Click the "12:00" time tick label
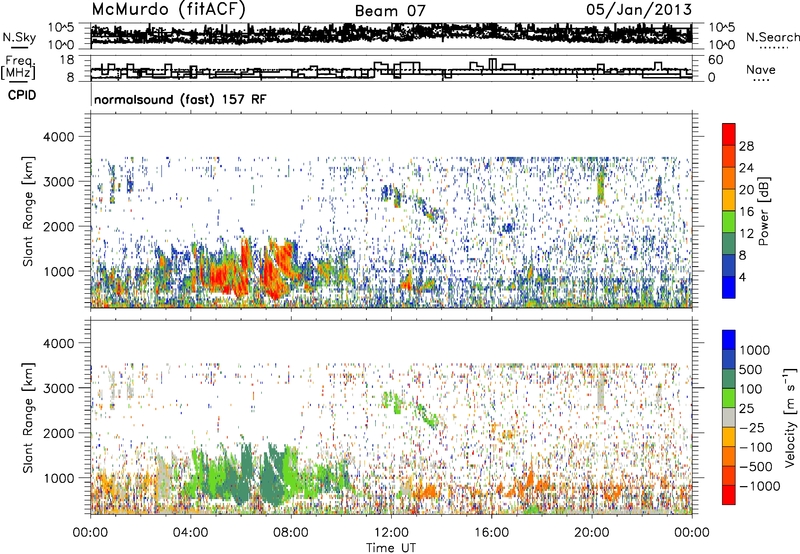The height and width of the screenshot is (554, 800). pyautogui.click(x=391, y=533)
